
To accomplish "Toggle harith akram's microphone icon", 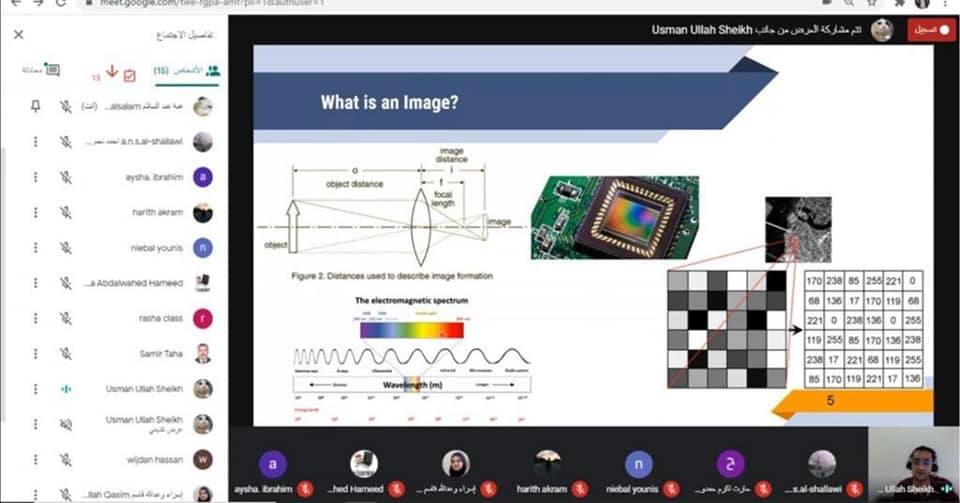I will coord(66,212).
